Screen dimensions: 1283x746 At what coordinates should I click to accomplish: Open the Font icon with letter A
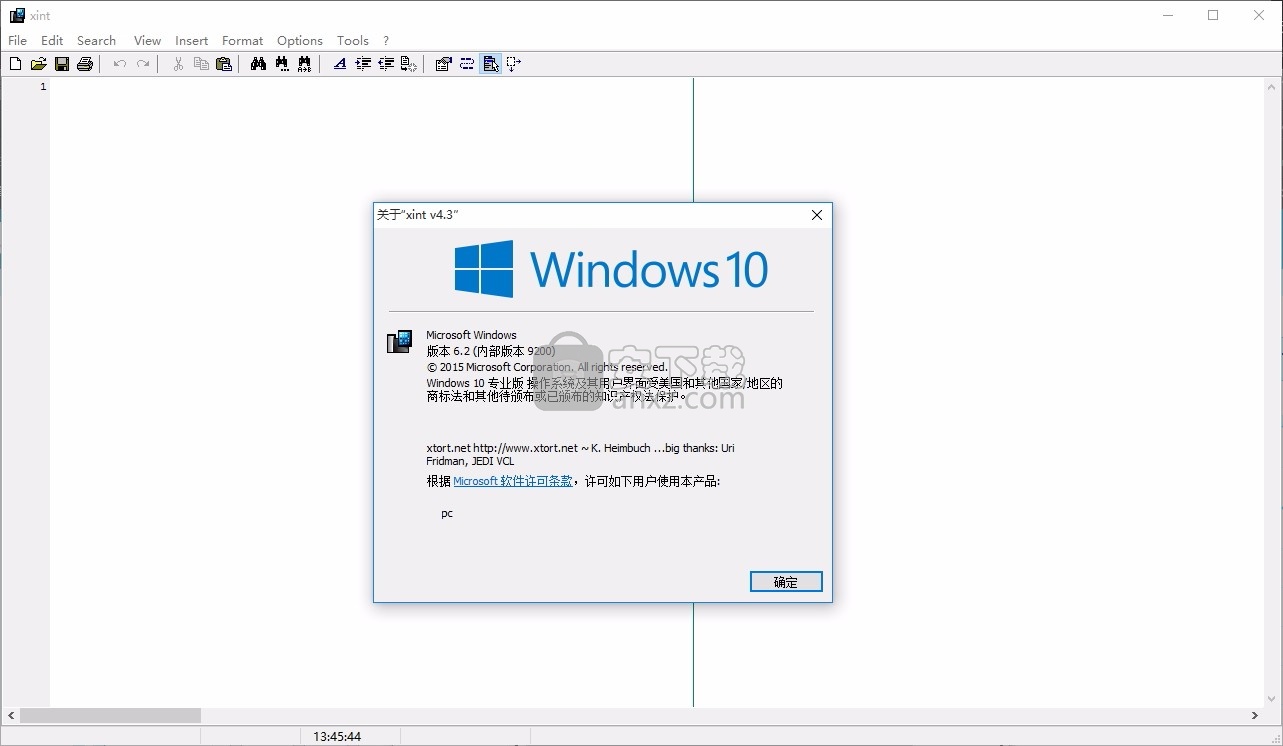click(340, 64)
